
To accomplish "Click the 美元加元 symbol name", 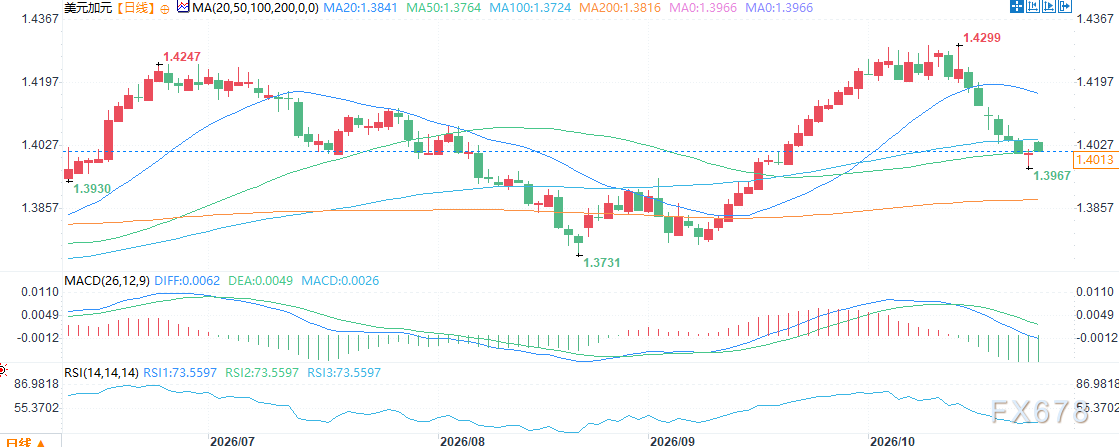I will point(88,8).
